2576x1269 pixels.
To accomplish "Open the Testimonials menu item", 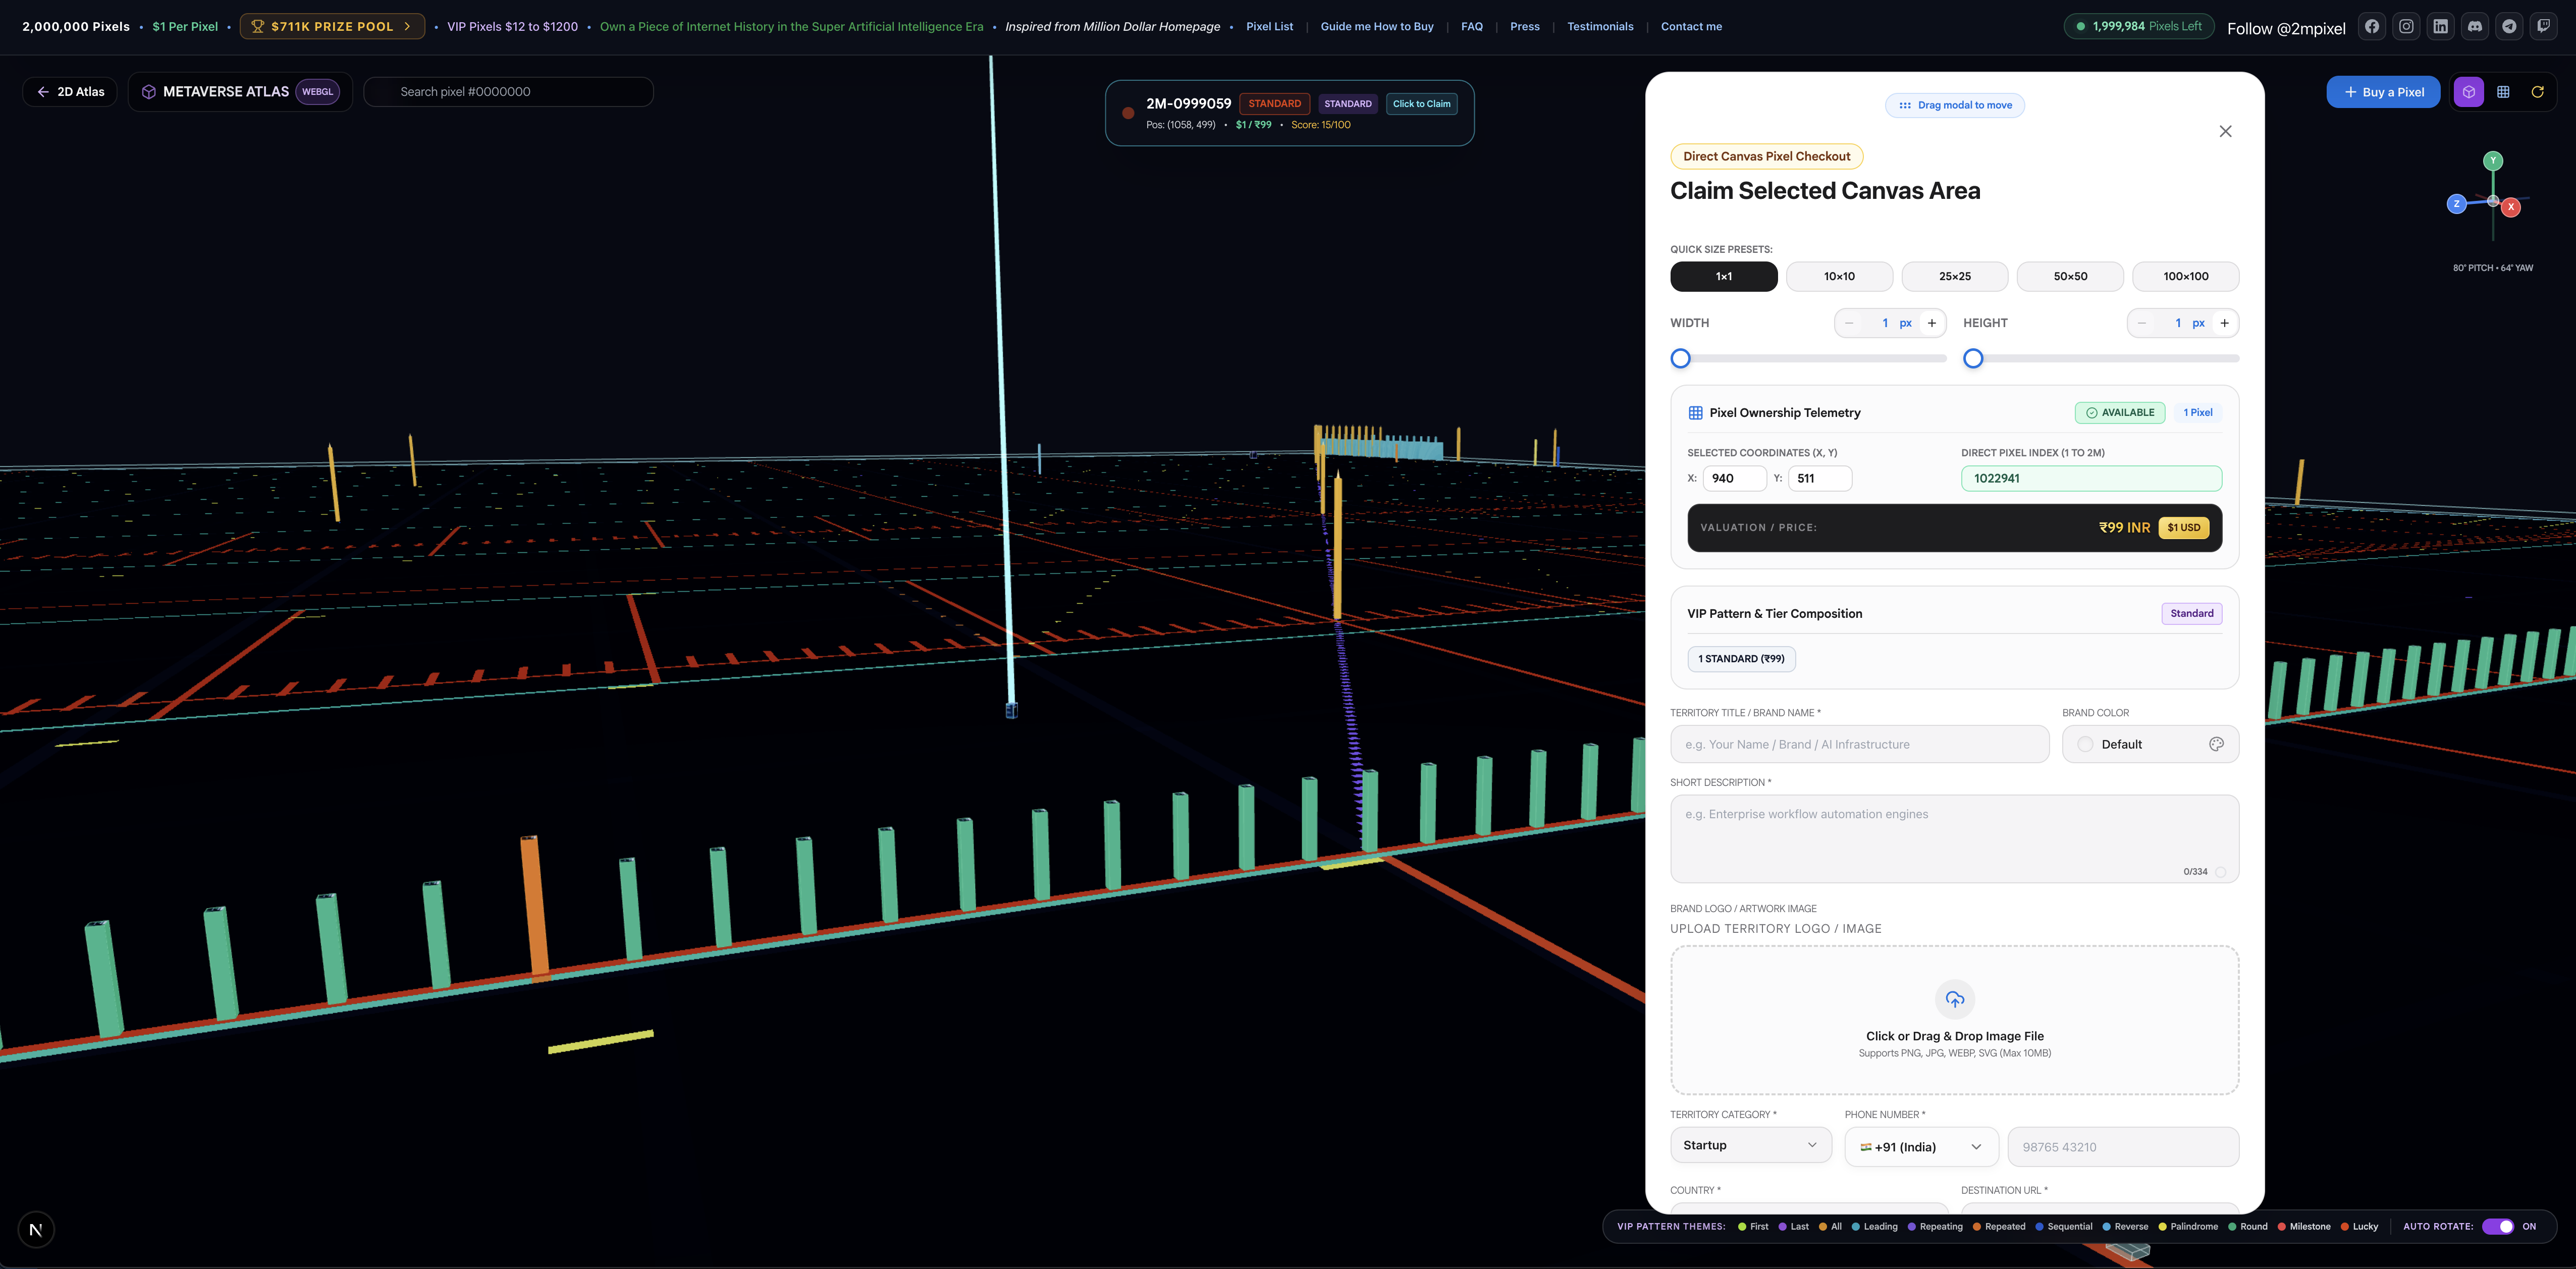I will [x=1600, y=27].
